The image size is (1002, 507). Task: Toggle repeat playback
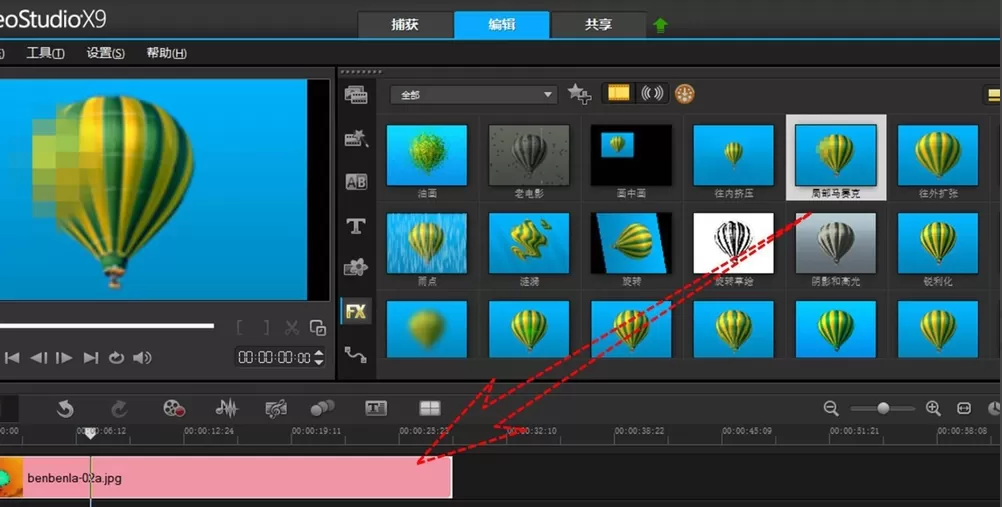click(x=116, y=358)
